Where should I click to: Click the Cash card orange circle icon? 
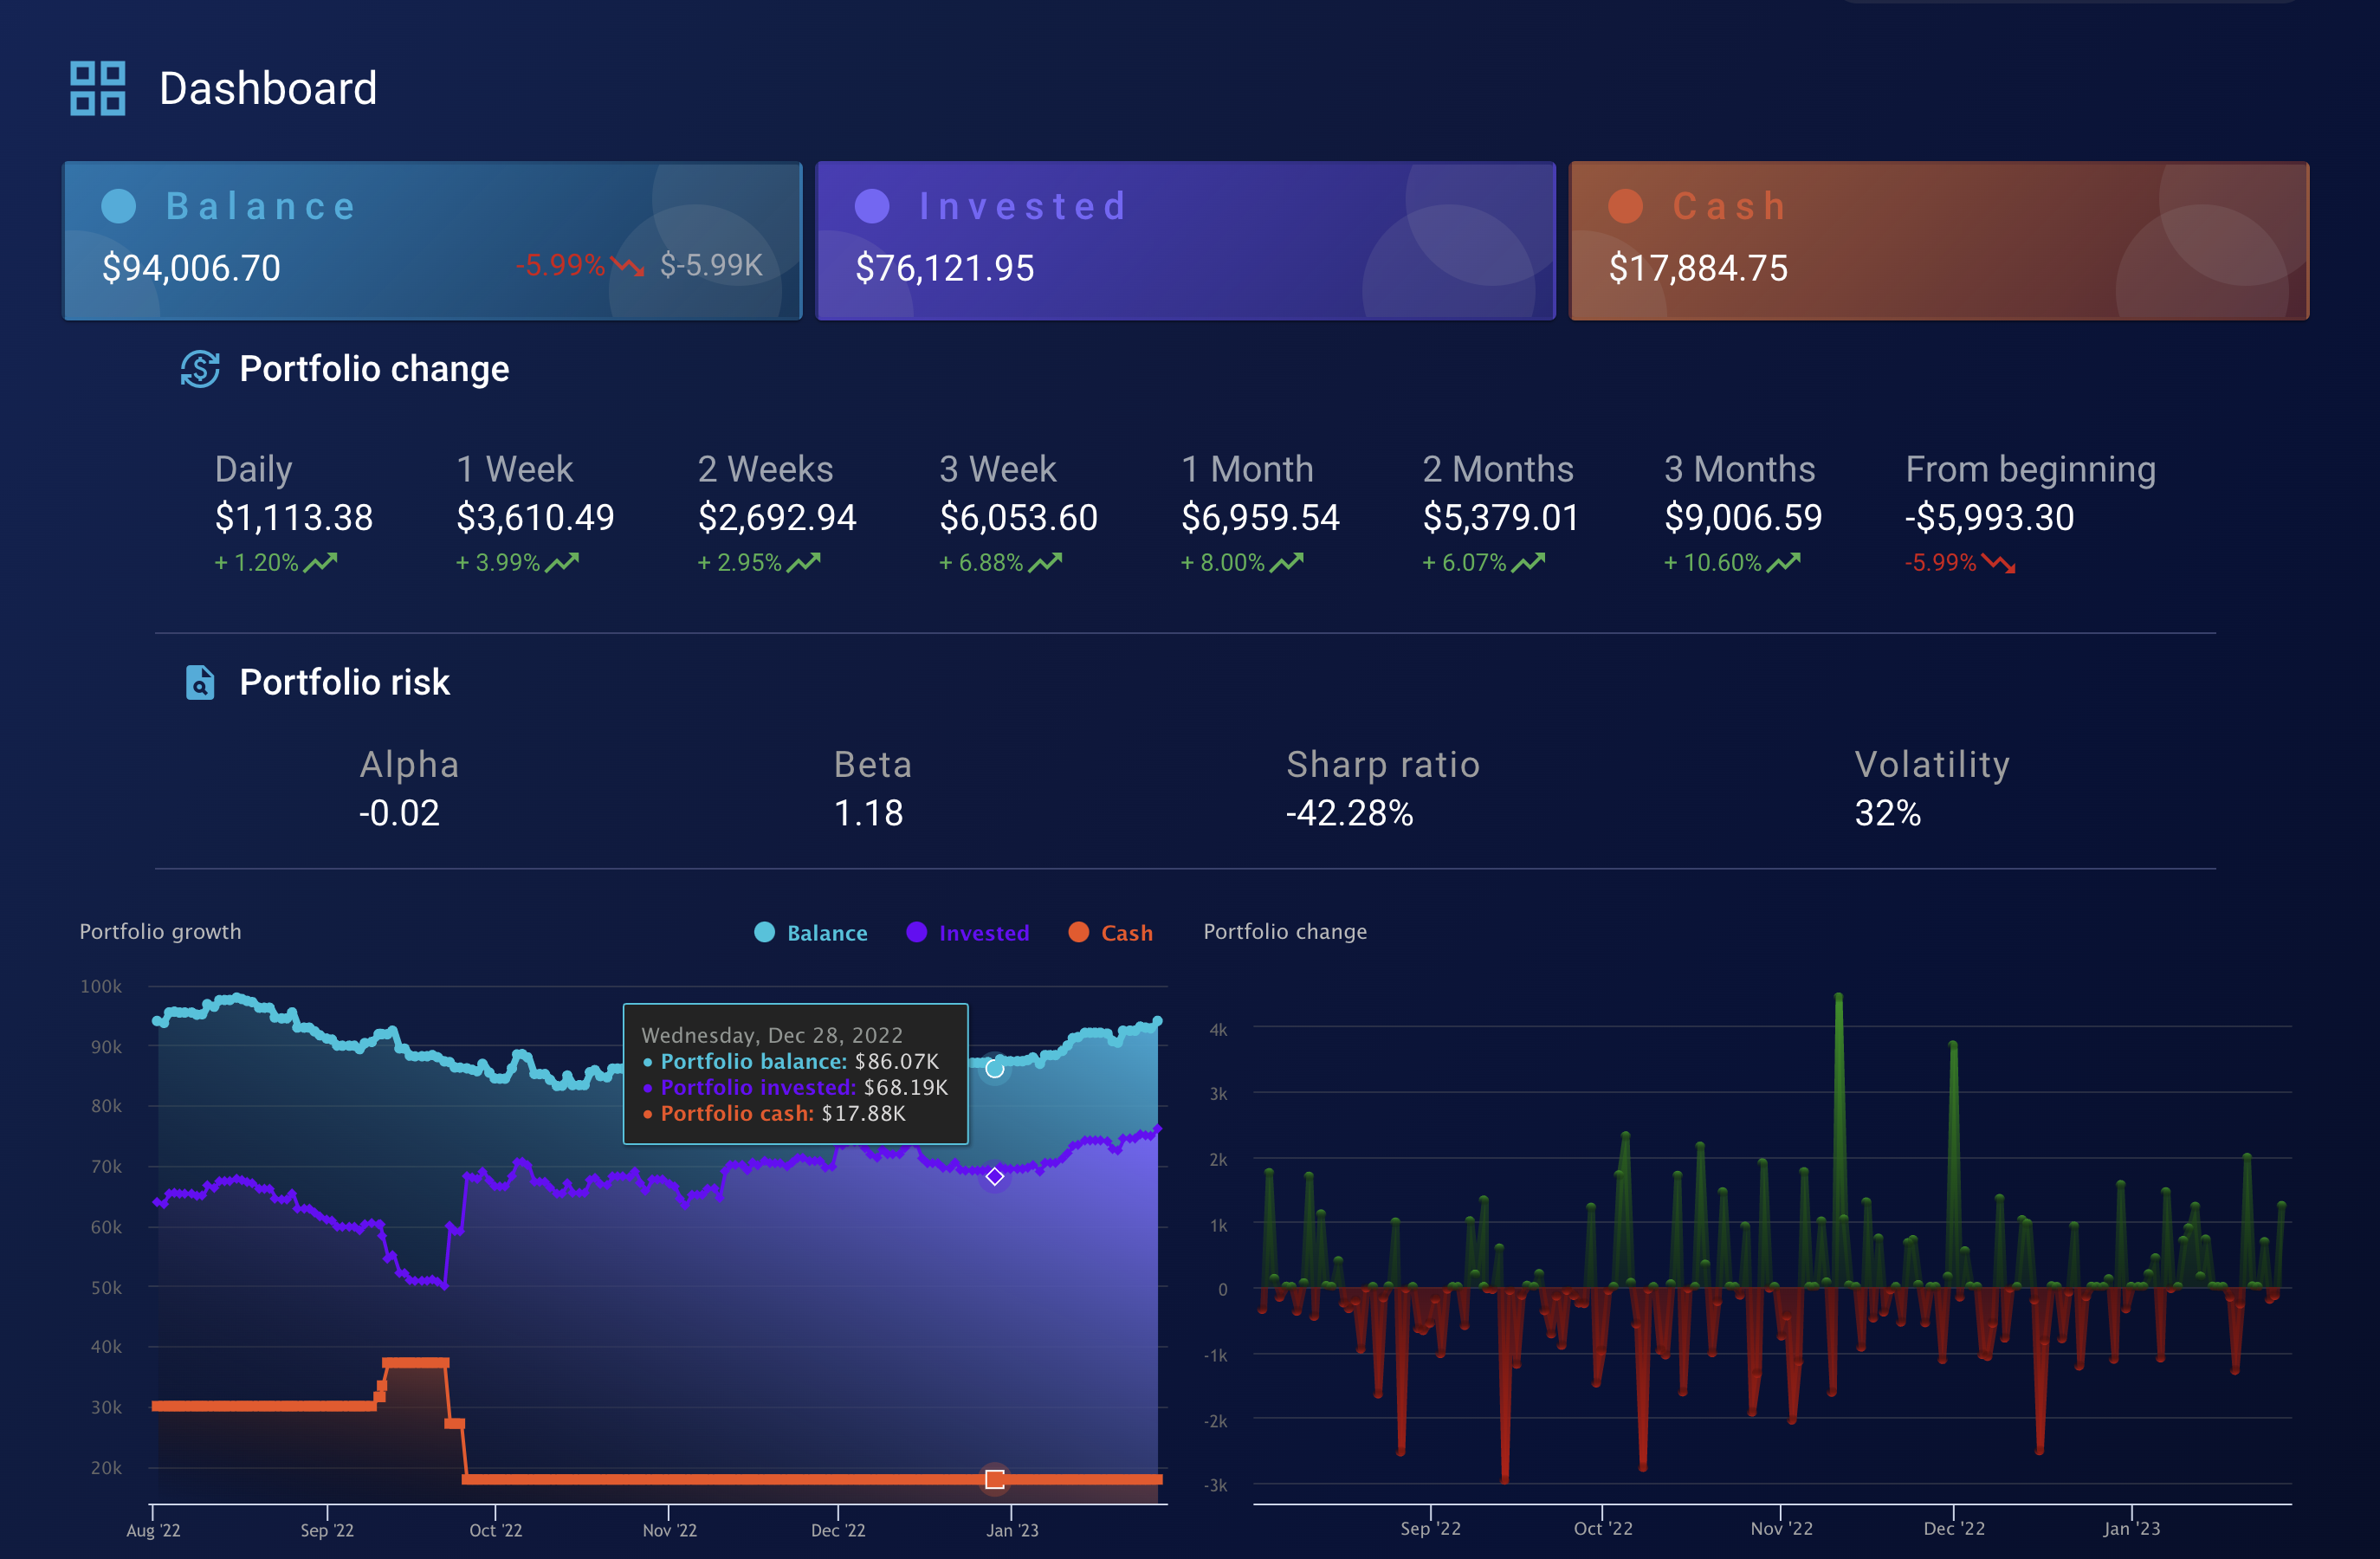coord(1625,206)
